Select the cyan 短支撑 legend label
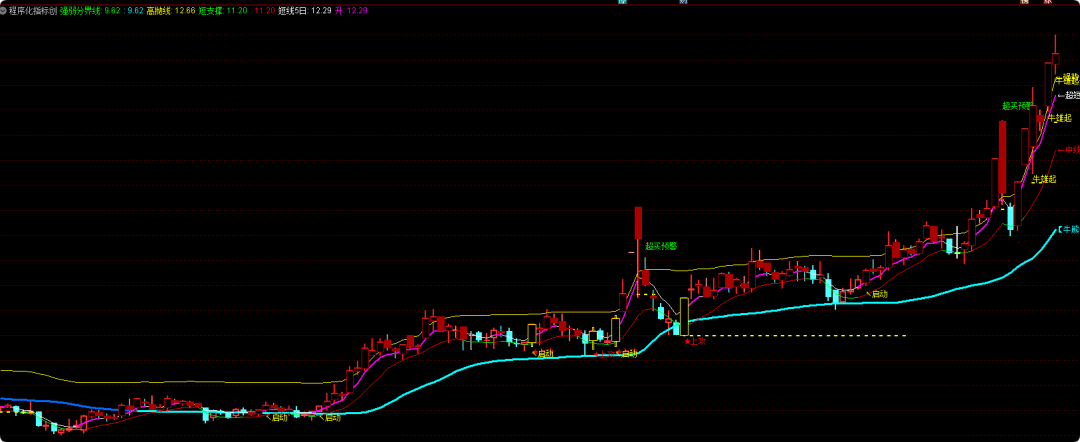 tap(210, 10)
